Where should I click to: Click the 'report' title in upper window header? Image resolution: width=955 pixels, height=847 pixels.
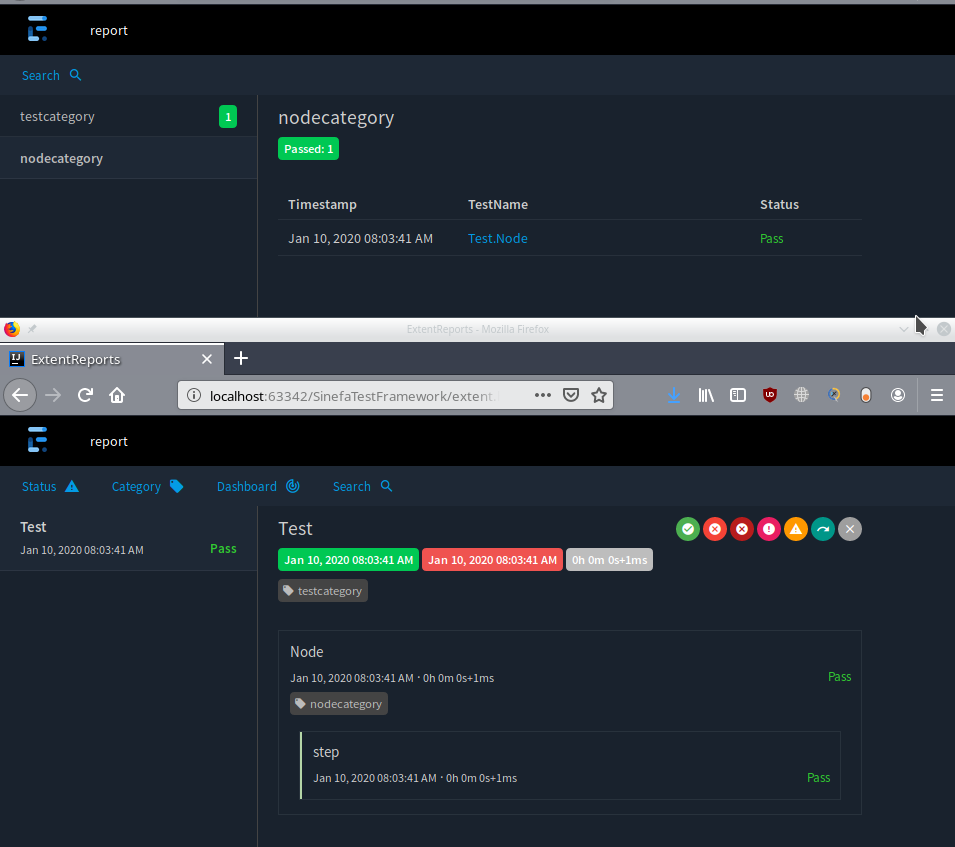pos(109,30)
